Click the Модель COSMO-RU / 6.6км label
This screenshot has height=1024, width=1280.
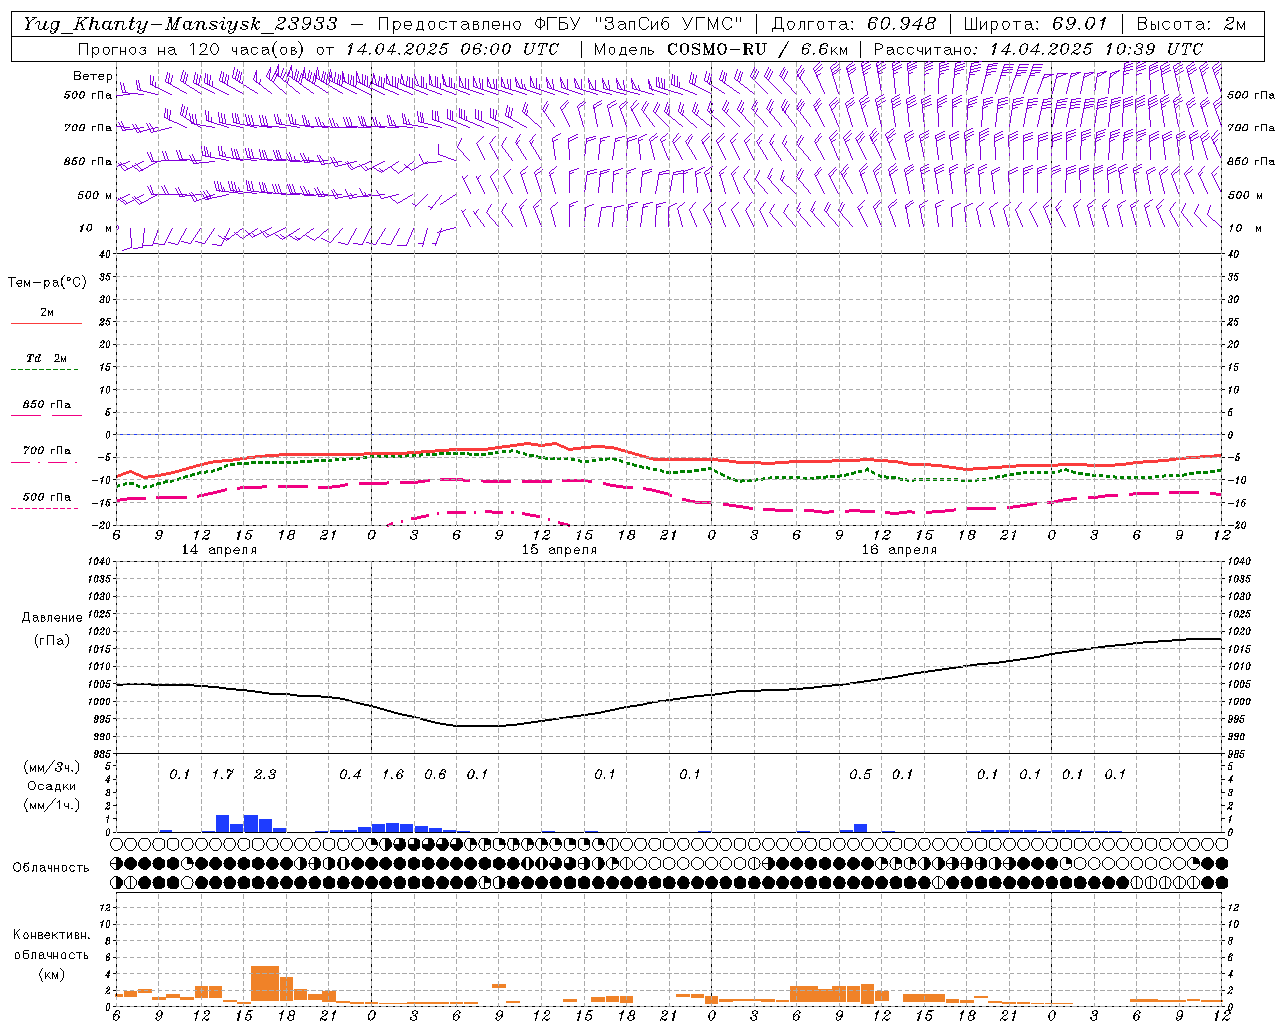pyautogui.click(x=721, y=48)
